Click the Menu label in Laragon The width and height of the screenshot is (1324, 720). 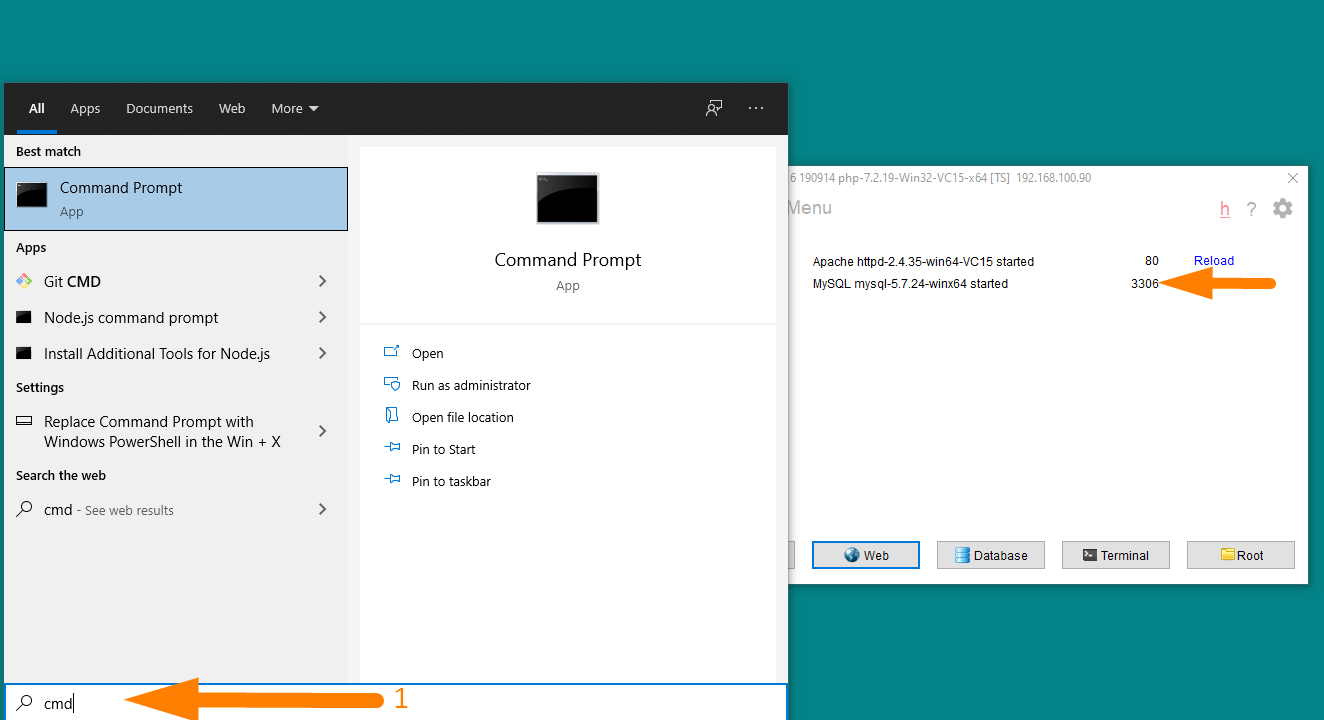tap(810, 208)
